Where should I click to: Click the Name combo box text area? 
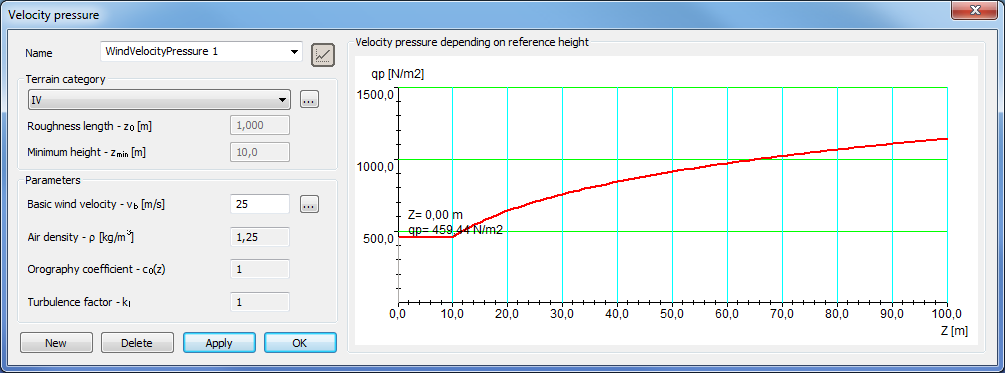coord(194,52)
